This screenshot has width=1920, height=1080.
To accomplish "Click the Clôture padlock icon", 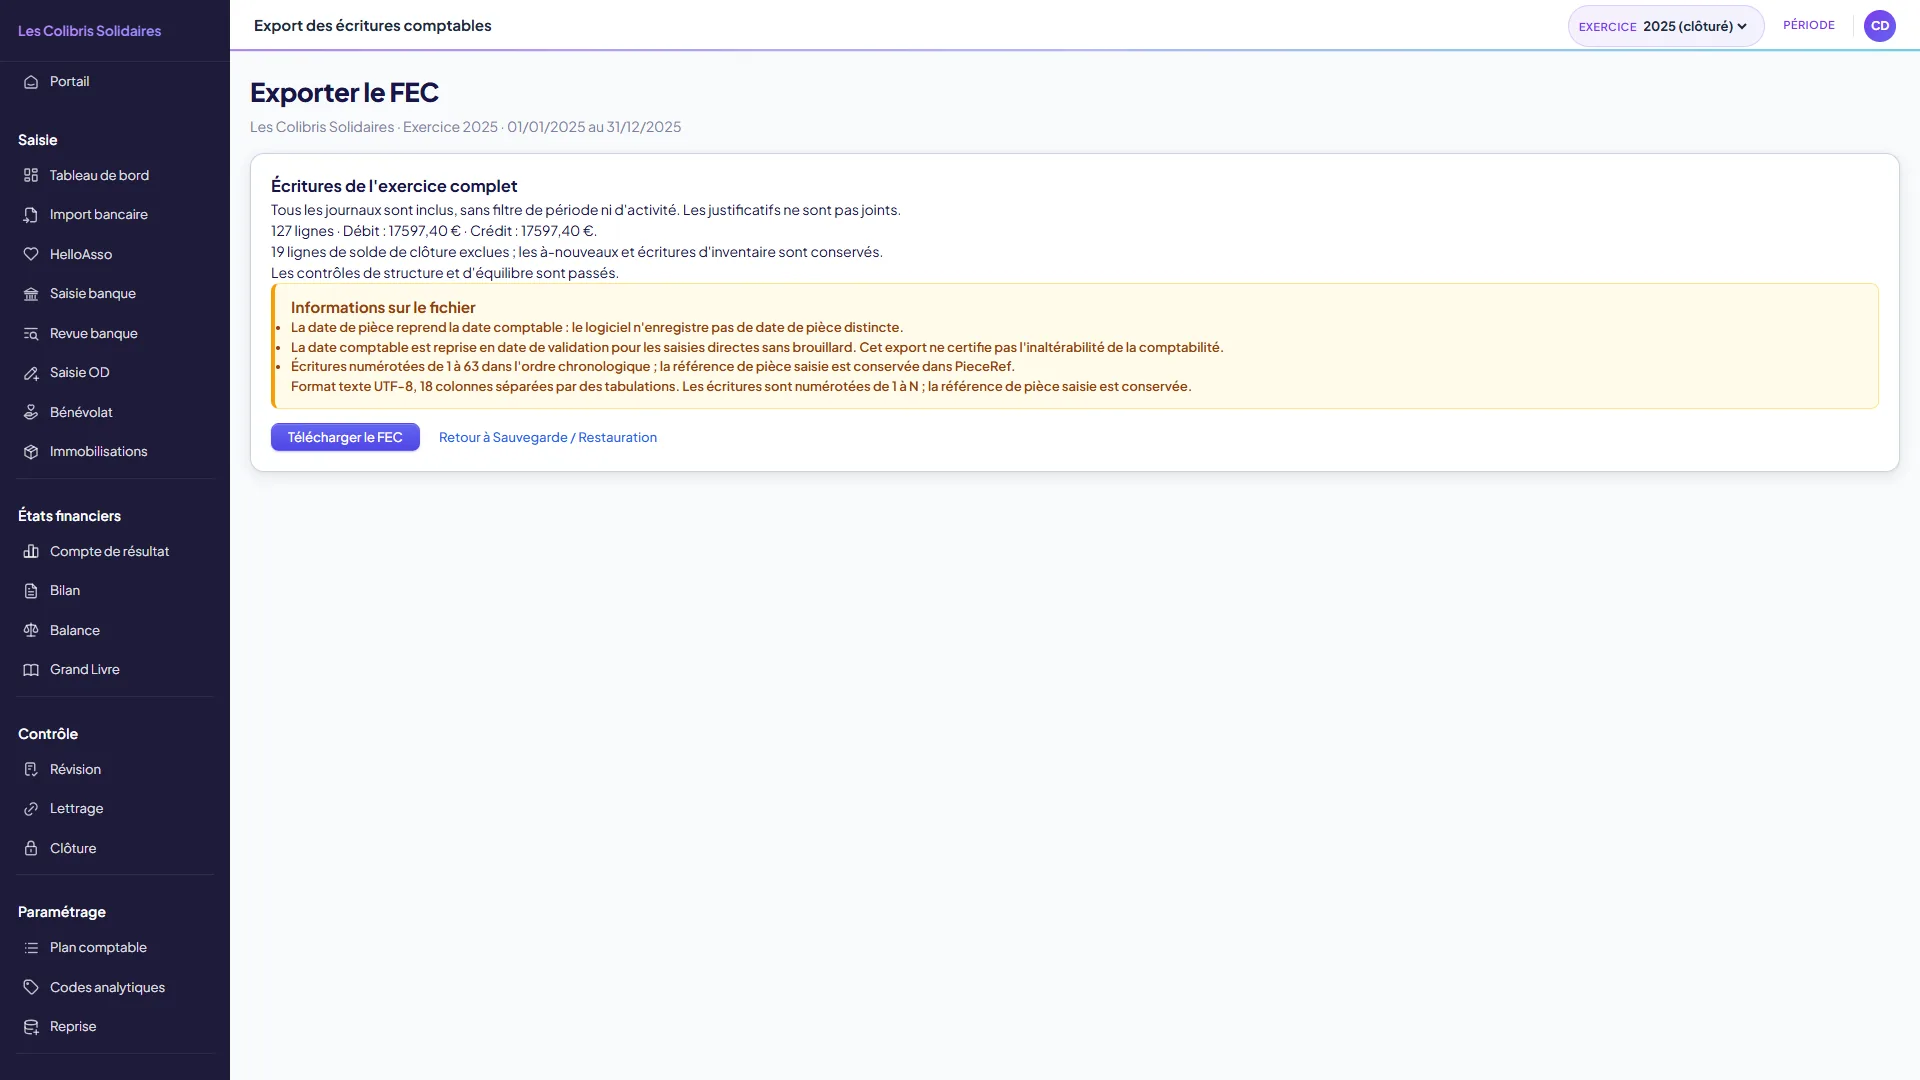I will (31, 849).
